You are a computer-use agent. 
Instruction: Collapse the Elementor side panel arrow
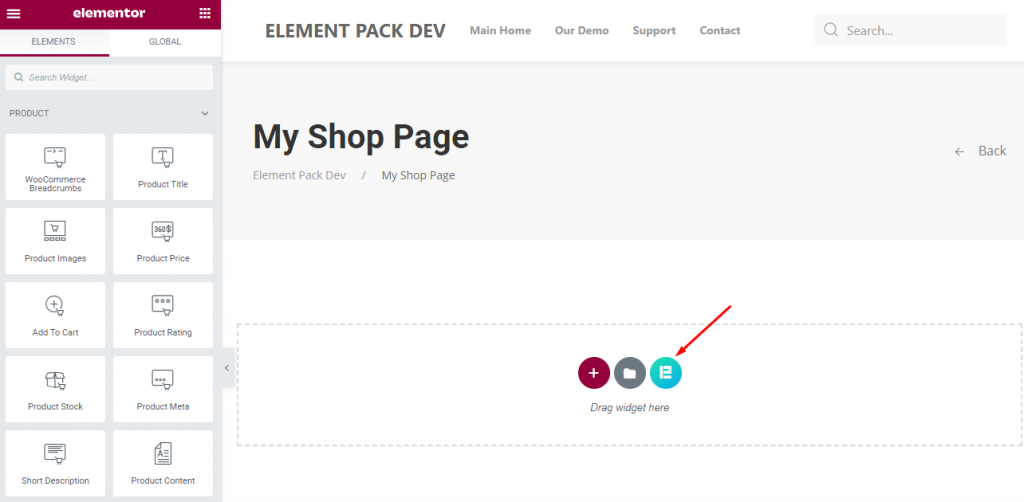click(x=227, y=368)
